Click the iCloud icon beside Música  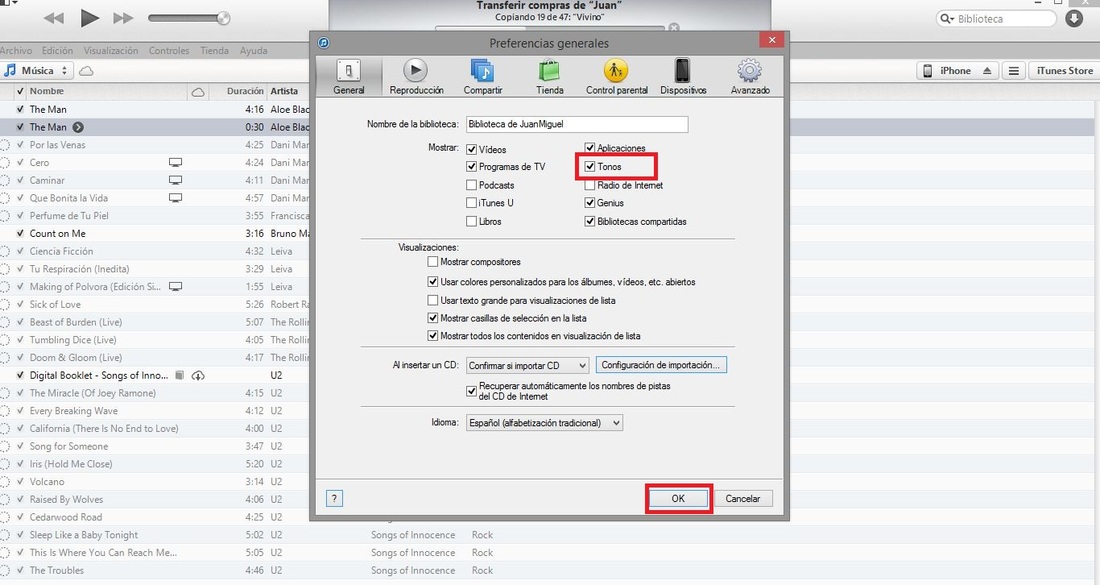86,71
